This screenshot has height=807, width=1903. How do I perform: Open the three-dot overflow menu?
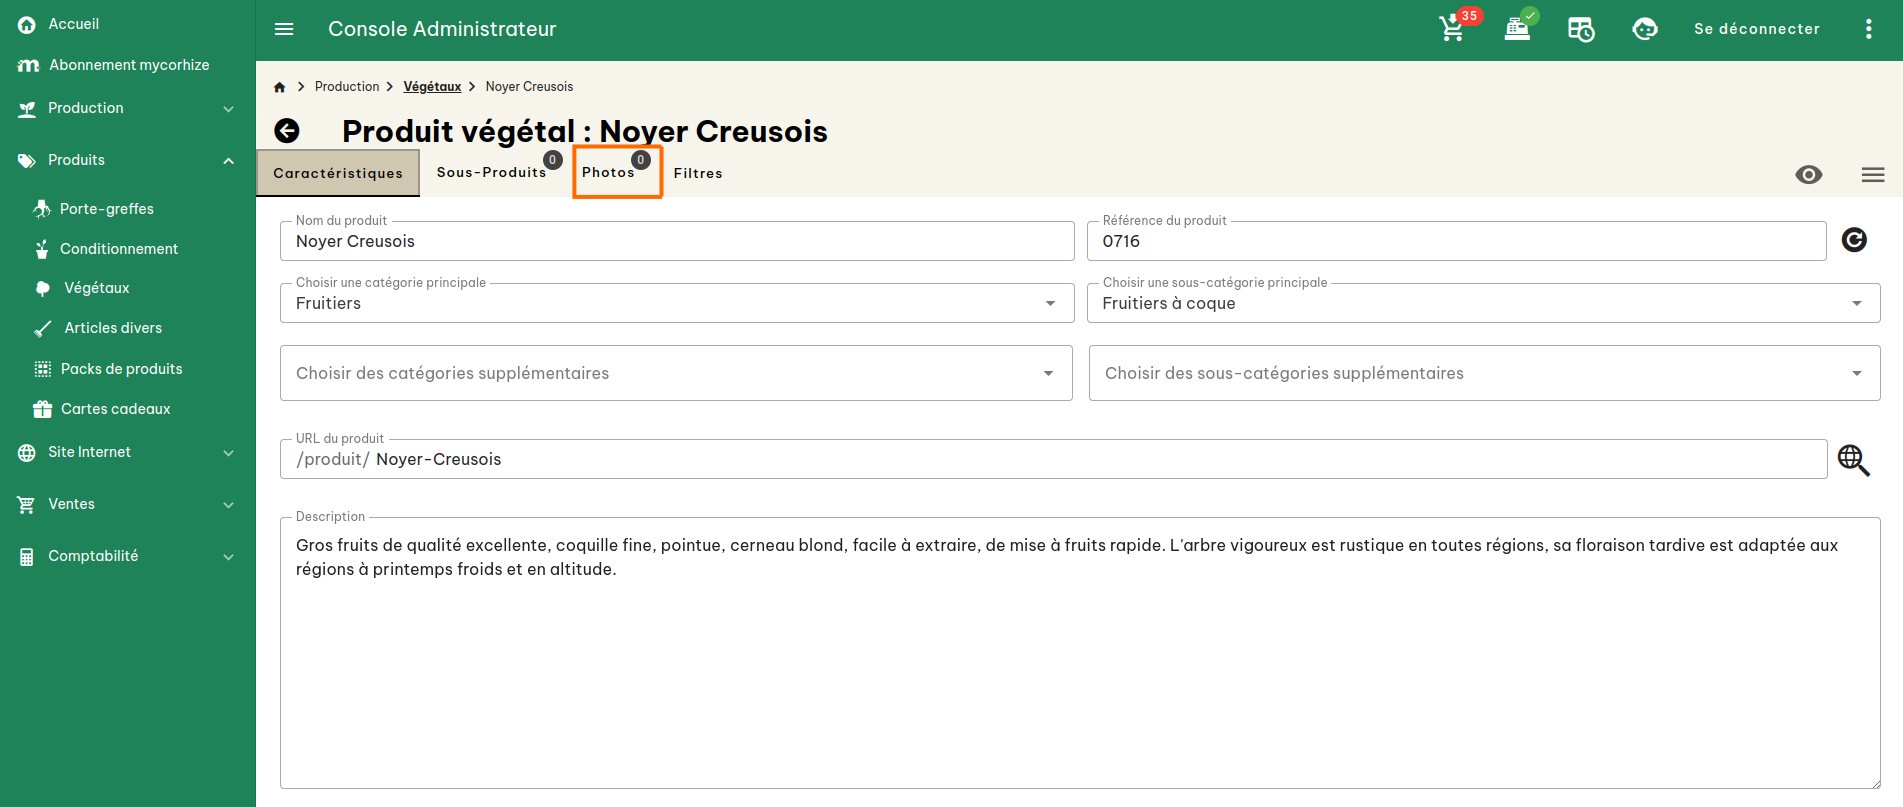(1868, 29)
